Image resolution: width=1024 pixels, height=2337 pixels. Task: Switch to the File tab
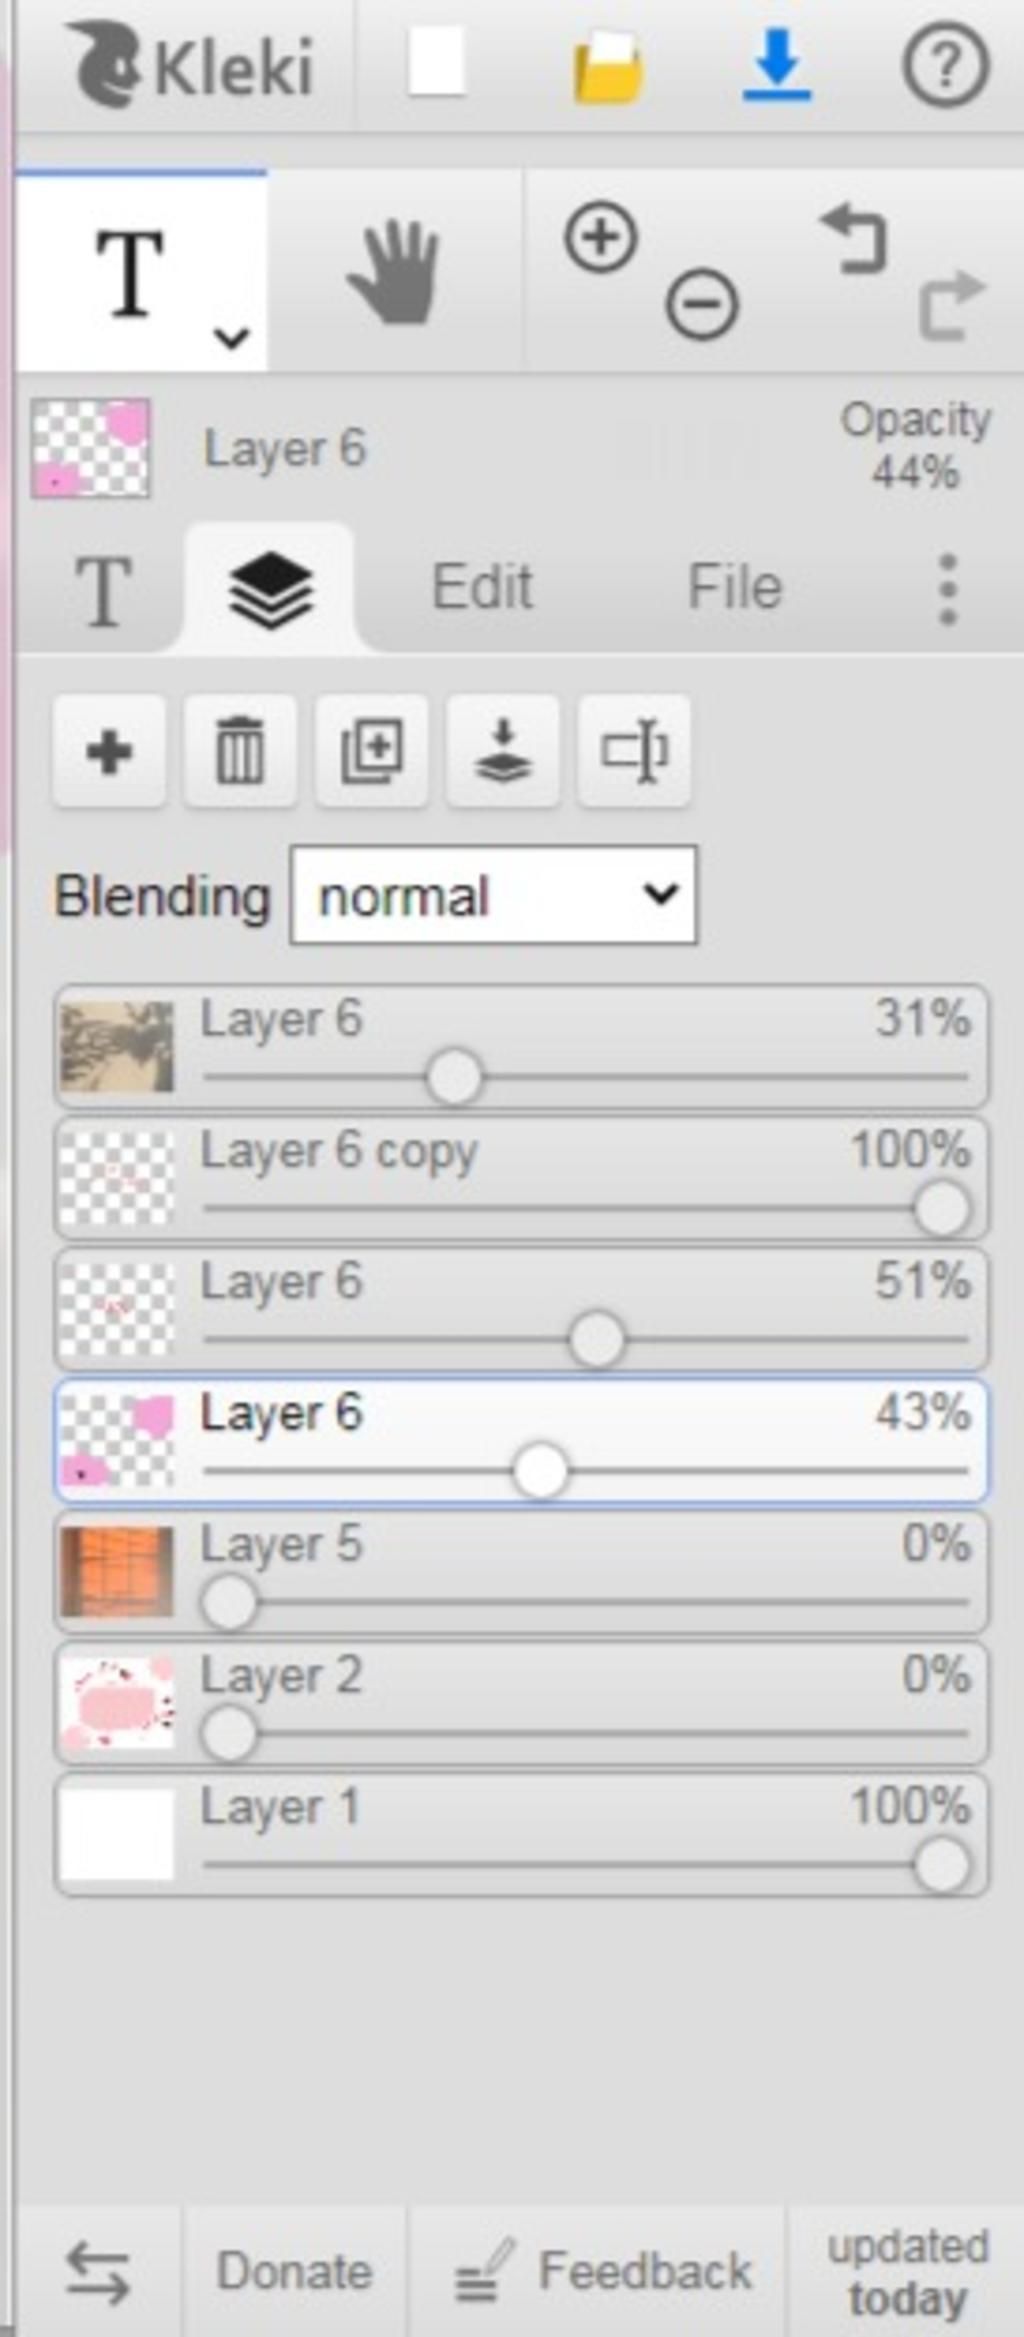pos(735,586)
